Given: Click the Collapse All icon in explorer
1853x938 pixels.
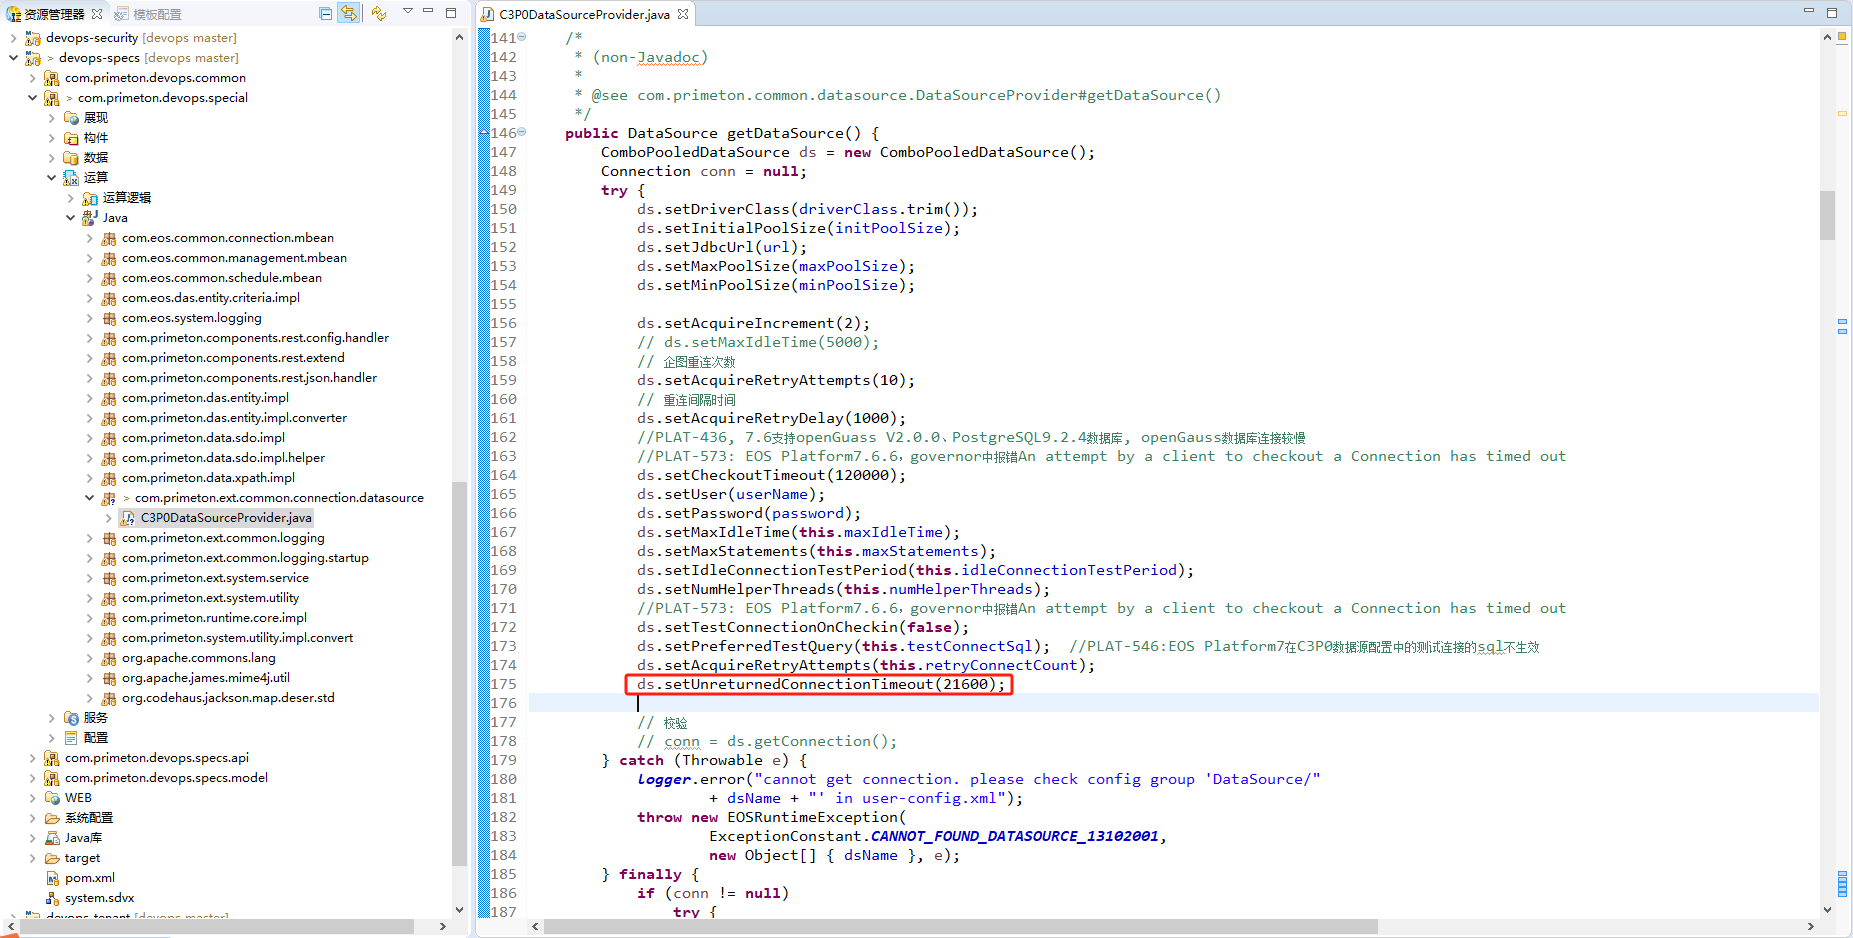Looking at the screenshot, I should 325,13.
